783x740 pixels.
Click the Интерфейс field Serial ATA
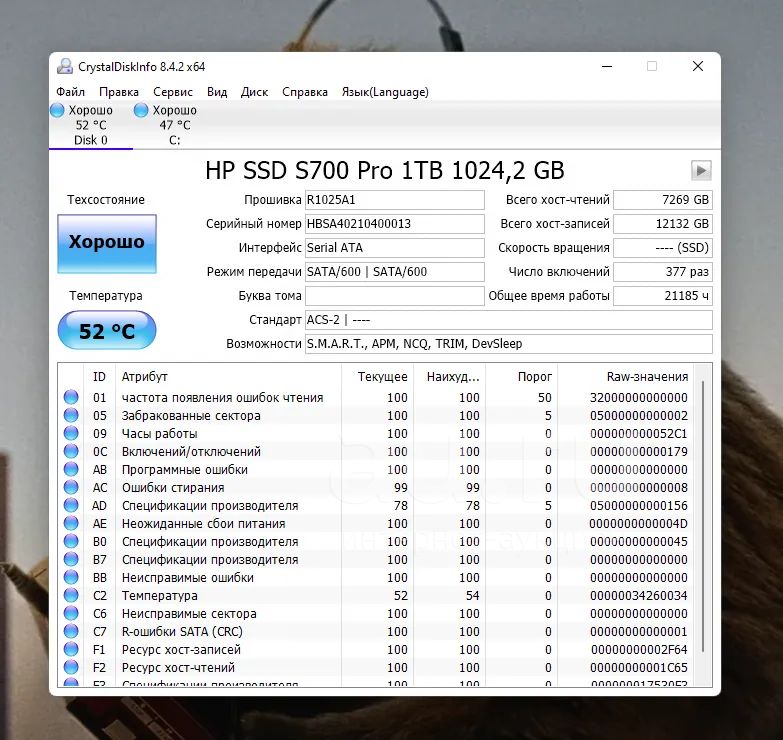point(394,248)
